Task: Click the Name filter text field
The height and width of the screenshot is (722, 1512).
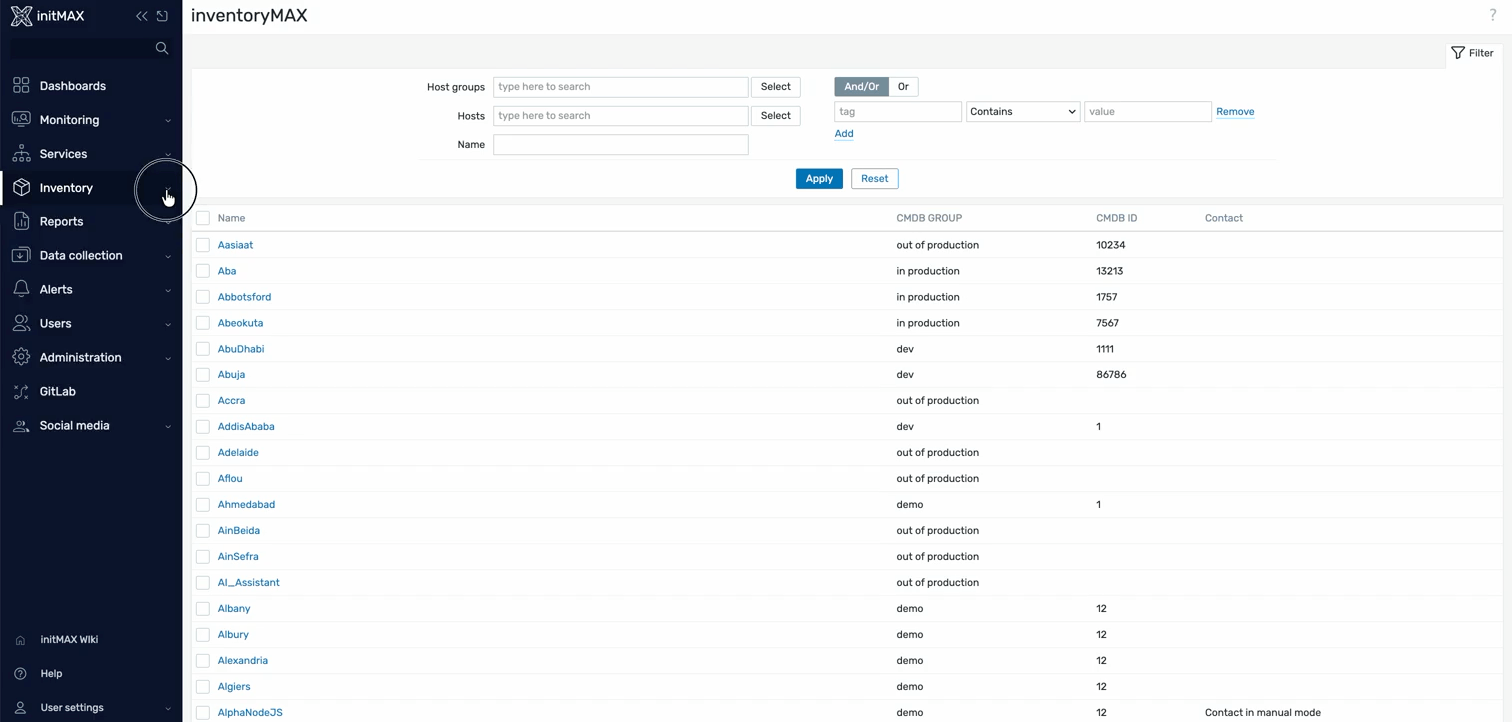Action: click(620, 145)
